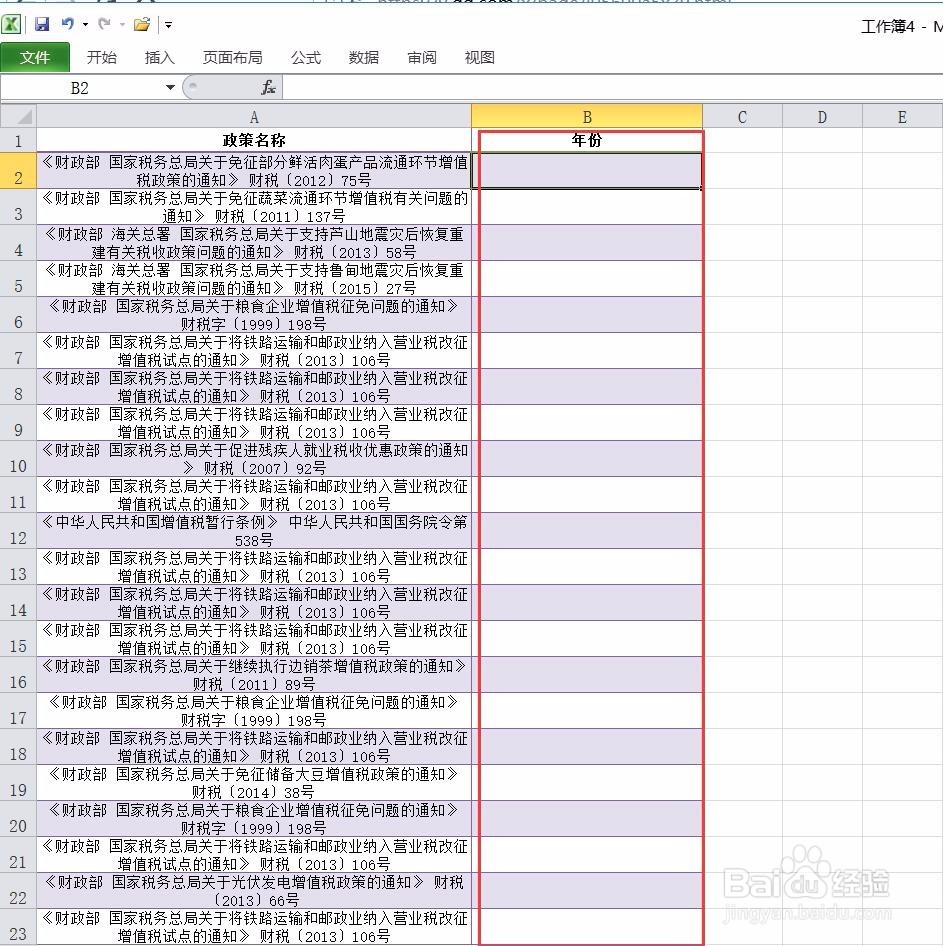This screenshot has height=946, width=943.
Task: Click the 年份 header cell B1
Action: (x=587, y=140)
